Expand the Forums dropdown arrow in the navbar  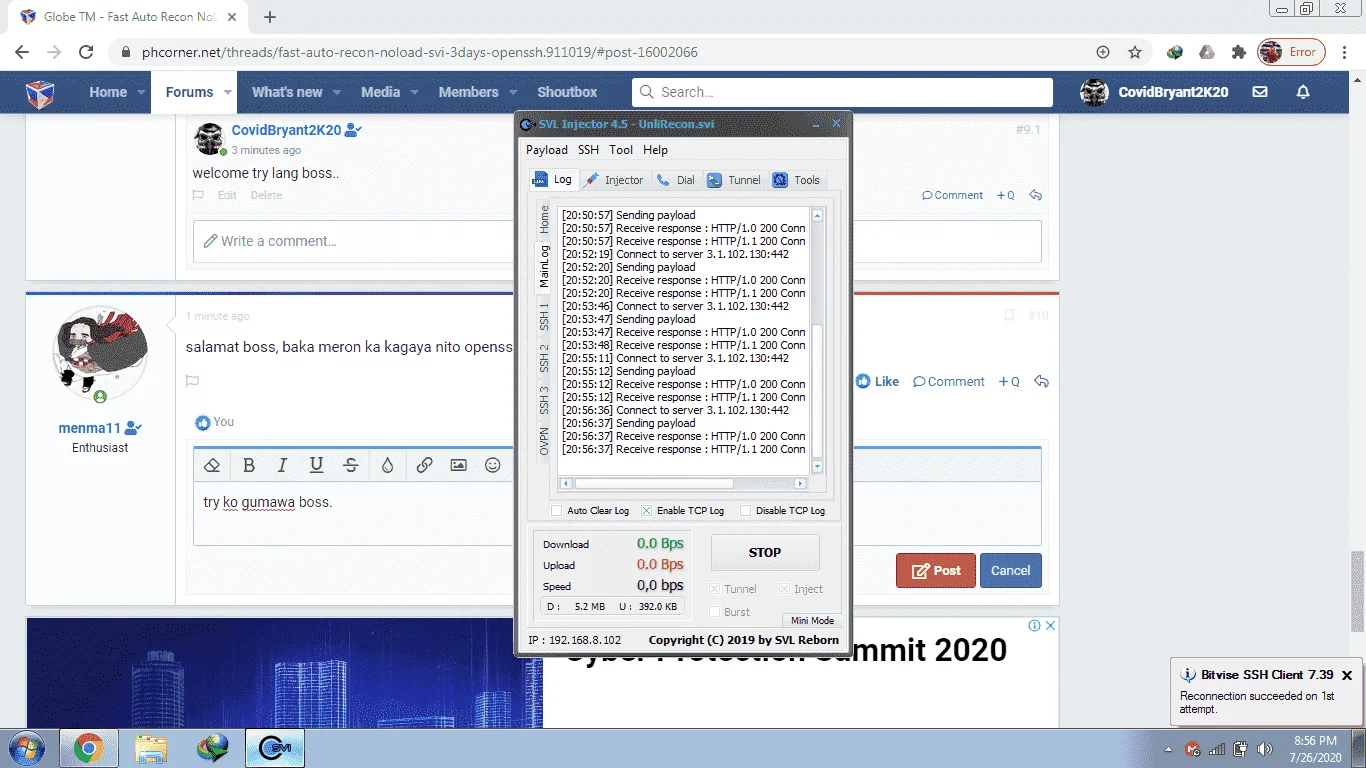pyautogui.click(x=228, y=92)
